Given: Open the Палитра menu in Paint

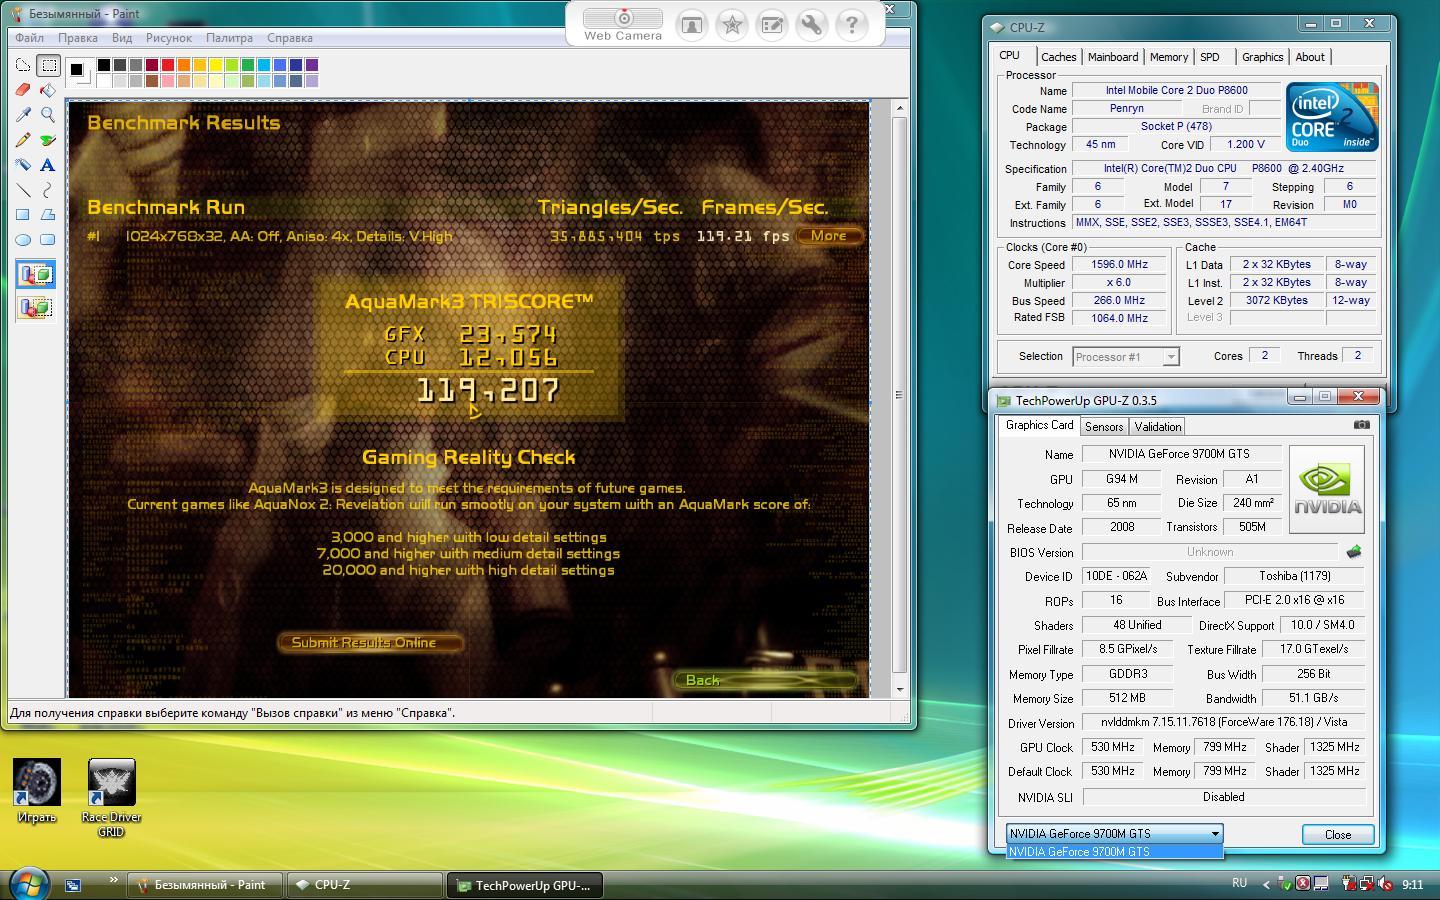Looking at the screenshot, I should point(230,38).
